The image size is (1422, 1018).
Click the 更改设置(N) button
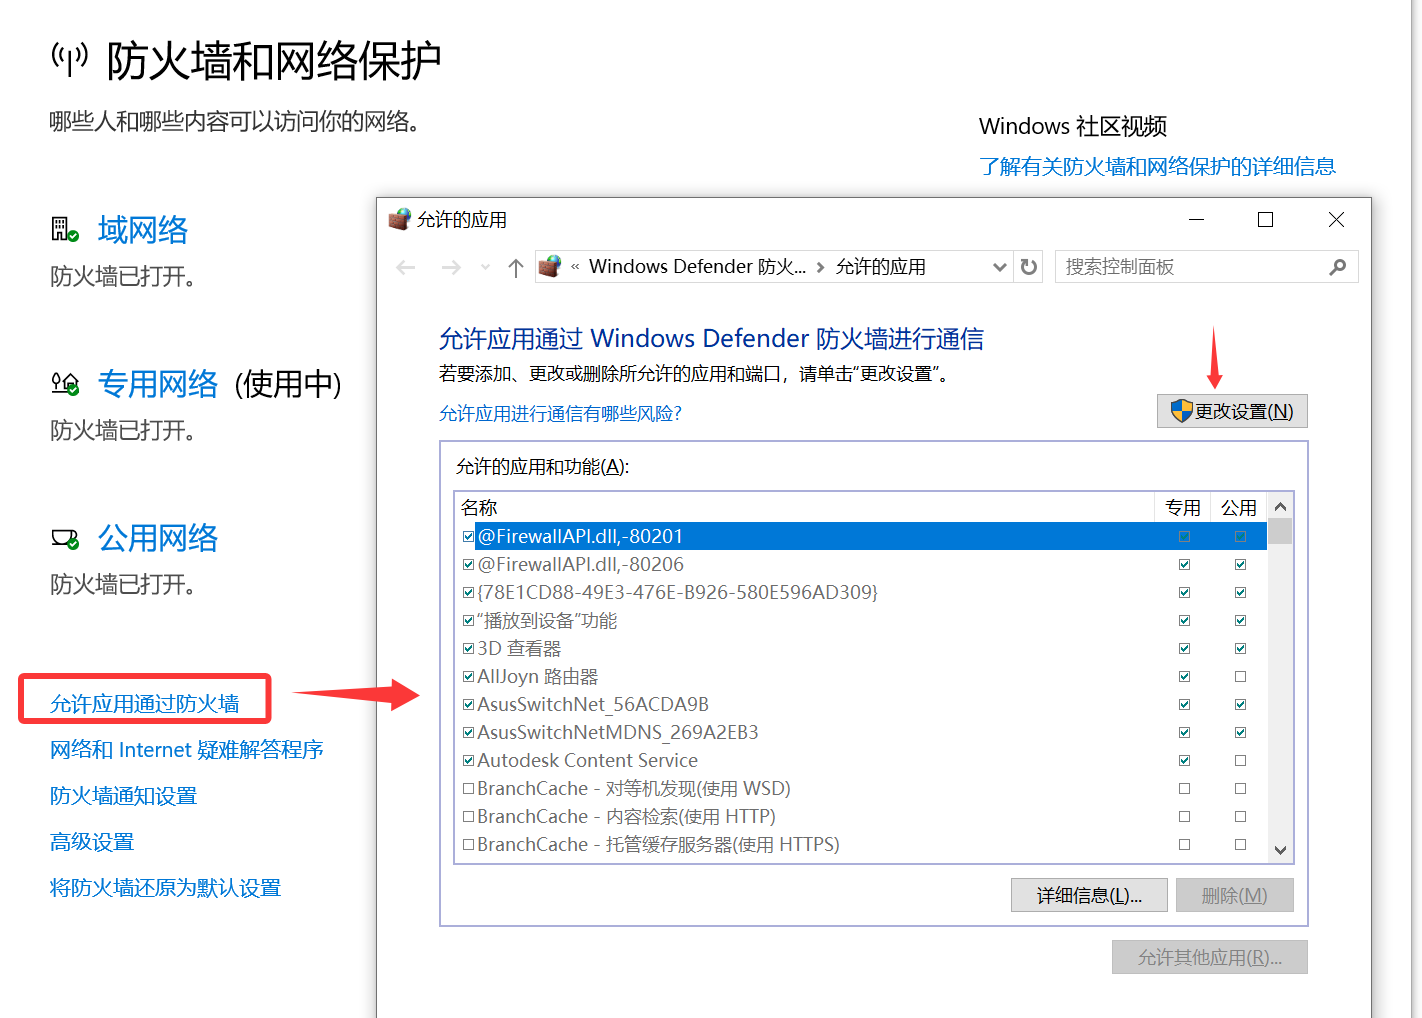pyautogui.click(x=1232, y=410)
